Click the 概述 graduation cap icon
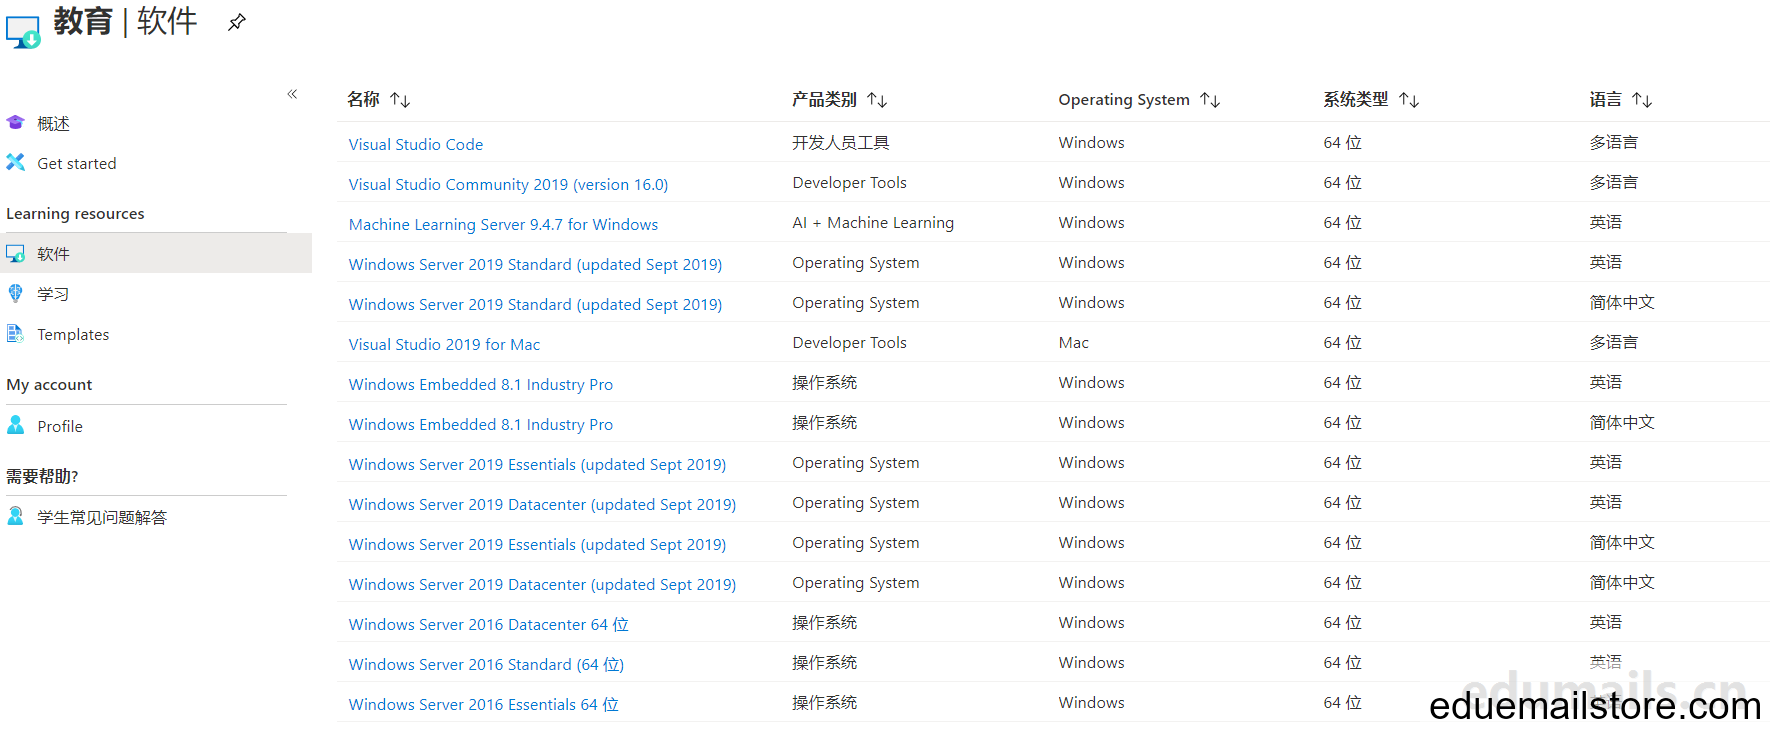The width and height of the screenshot is (1770, 733). [15, 123]
